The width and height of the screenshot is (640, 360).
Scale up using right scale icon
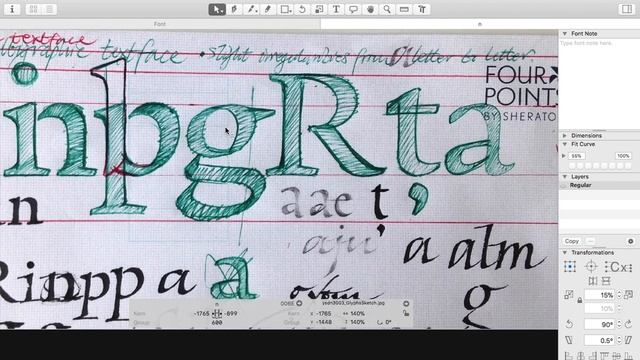629,294
